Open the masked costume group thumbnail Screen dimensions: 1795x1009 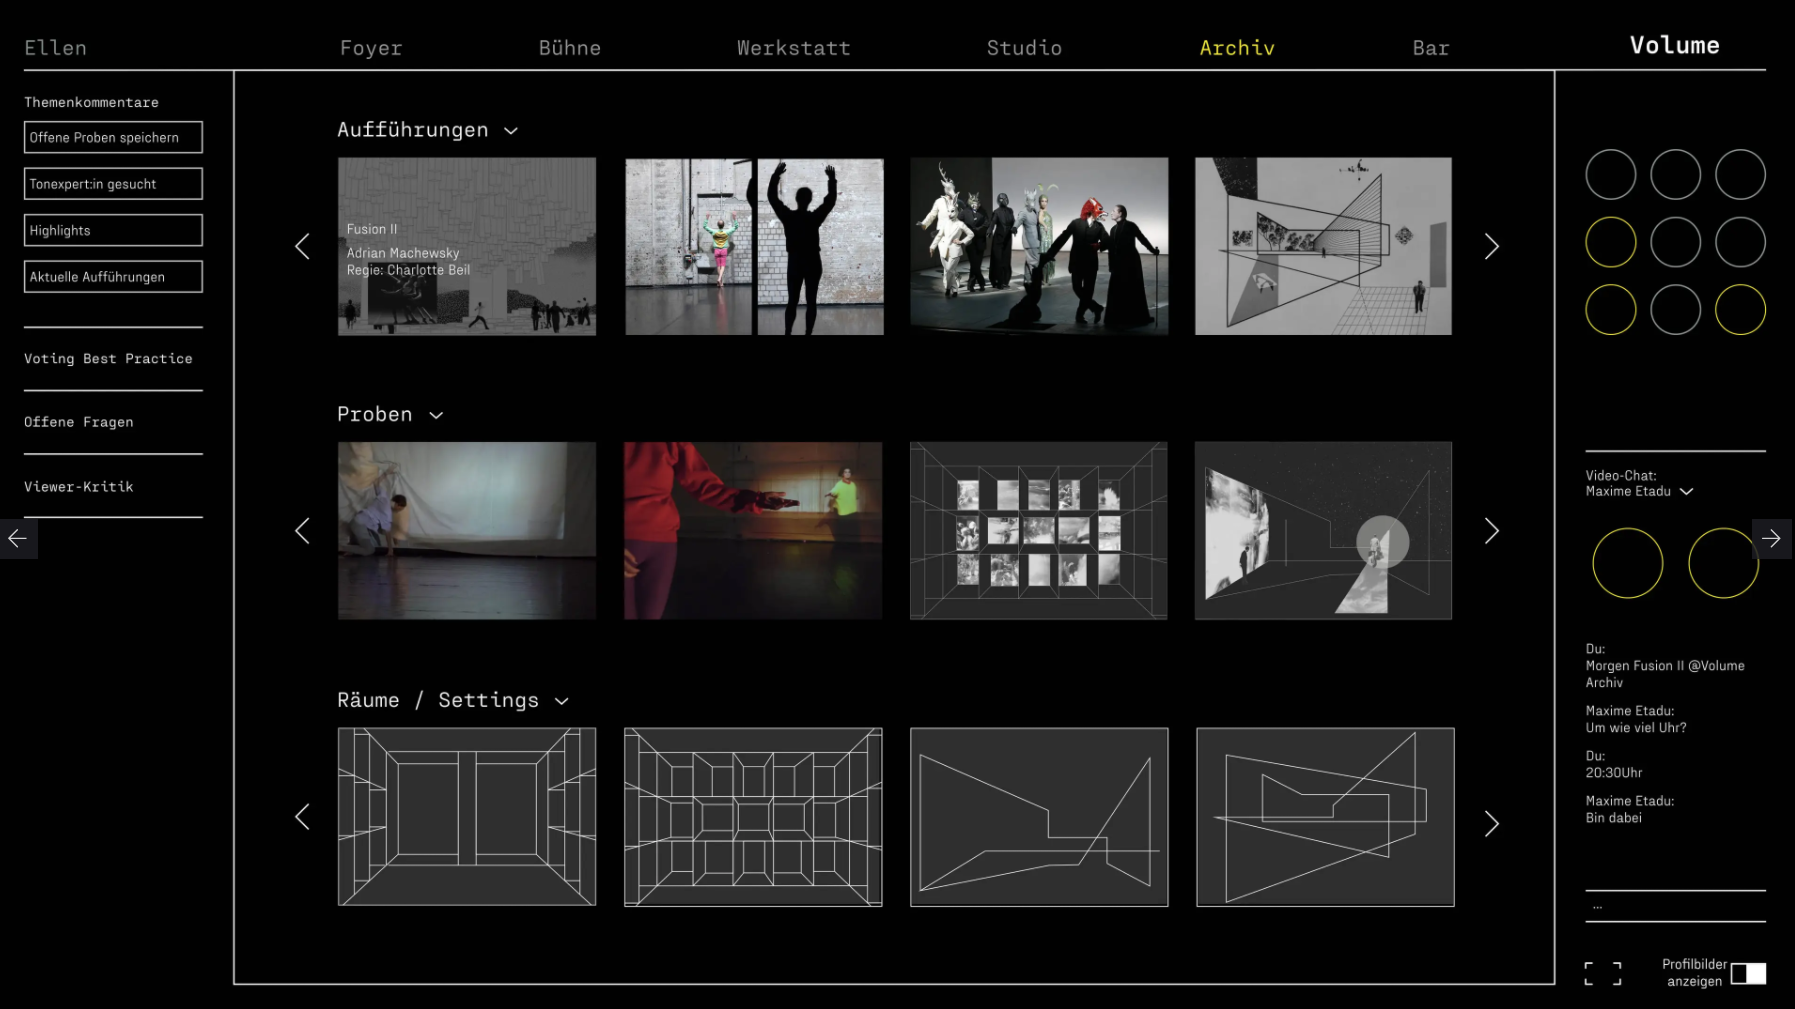[x=1039, y=246]
